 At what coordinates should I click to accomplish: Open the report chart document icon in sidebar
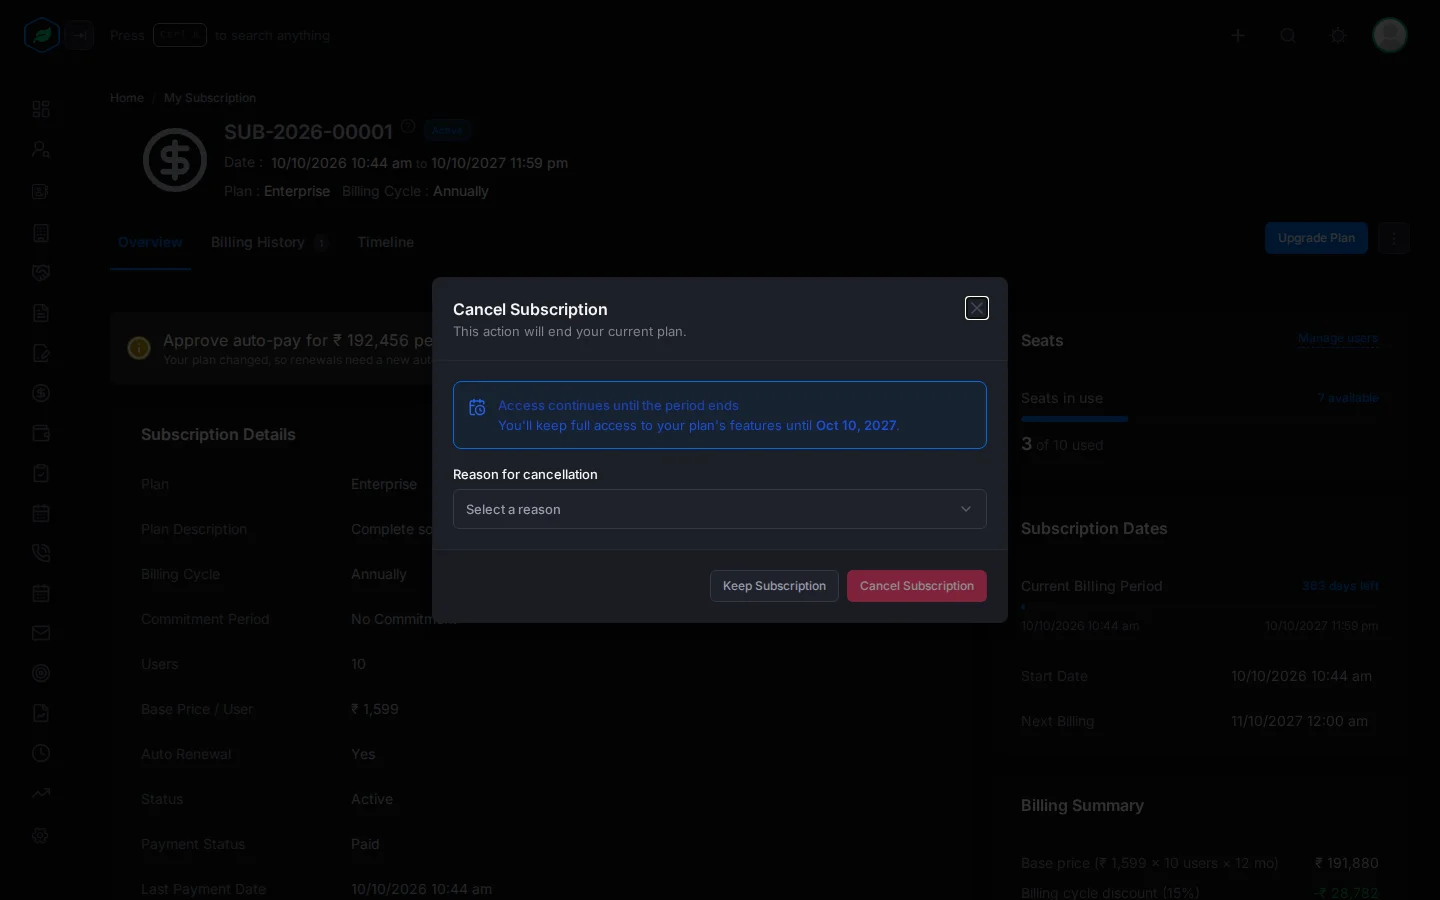click(41, 713)
